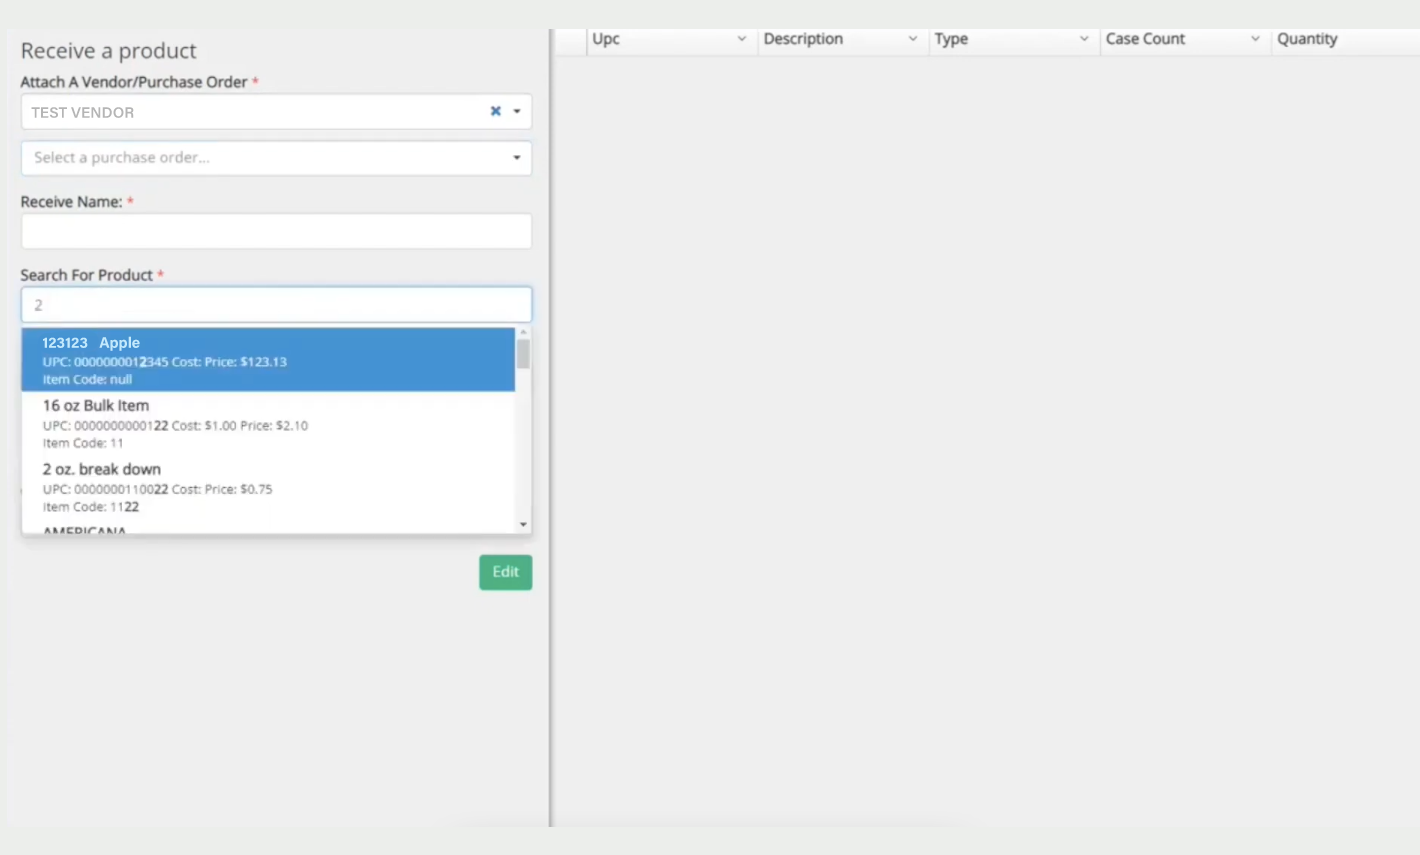This screenshot has height=855, width=1420.
Task: Clear the TEST VENDOR selection with X
Action: pos(495,111)
